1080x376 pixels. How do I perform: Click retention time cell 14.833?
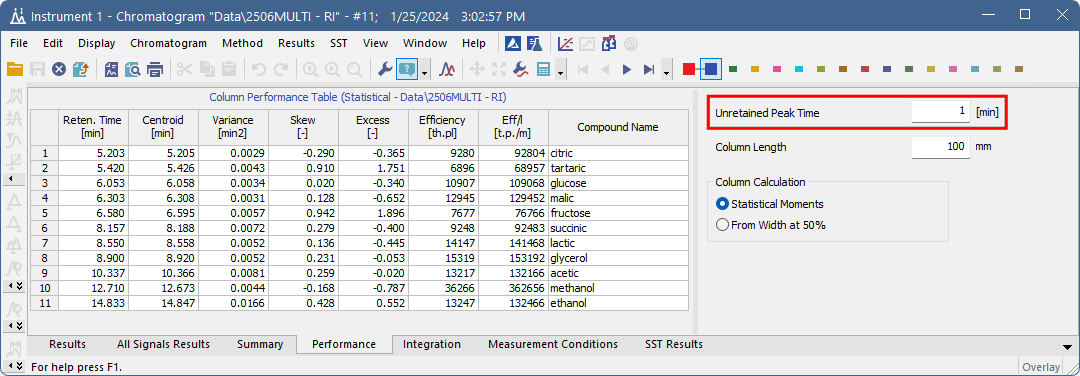coord(94,303)
